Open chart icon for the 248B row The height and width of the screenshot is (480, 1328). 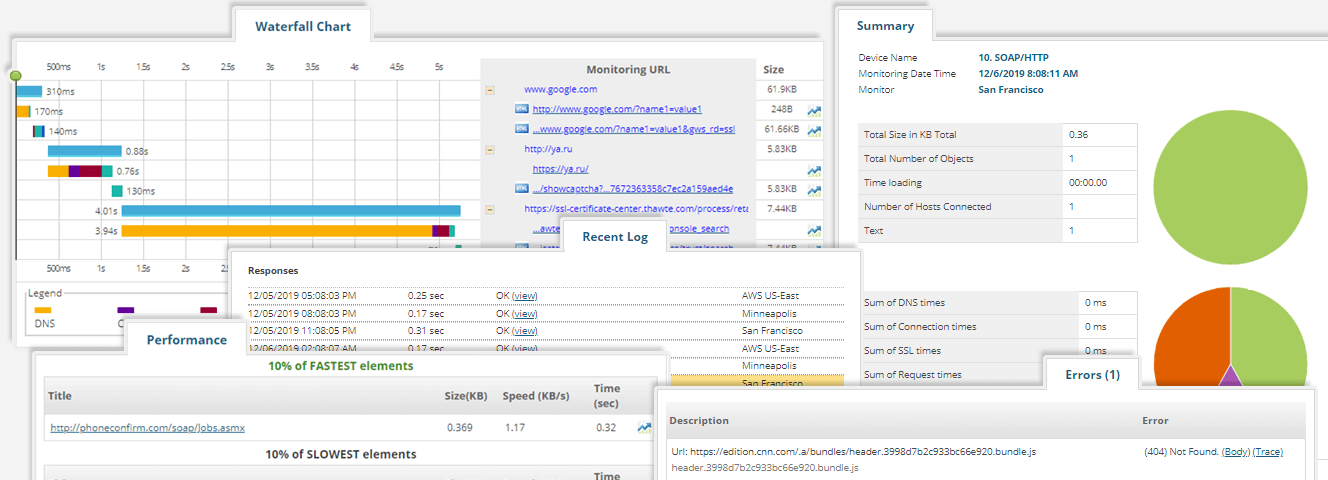click(x=815, y=110)
